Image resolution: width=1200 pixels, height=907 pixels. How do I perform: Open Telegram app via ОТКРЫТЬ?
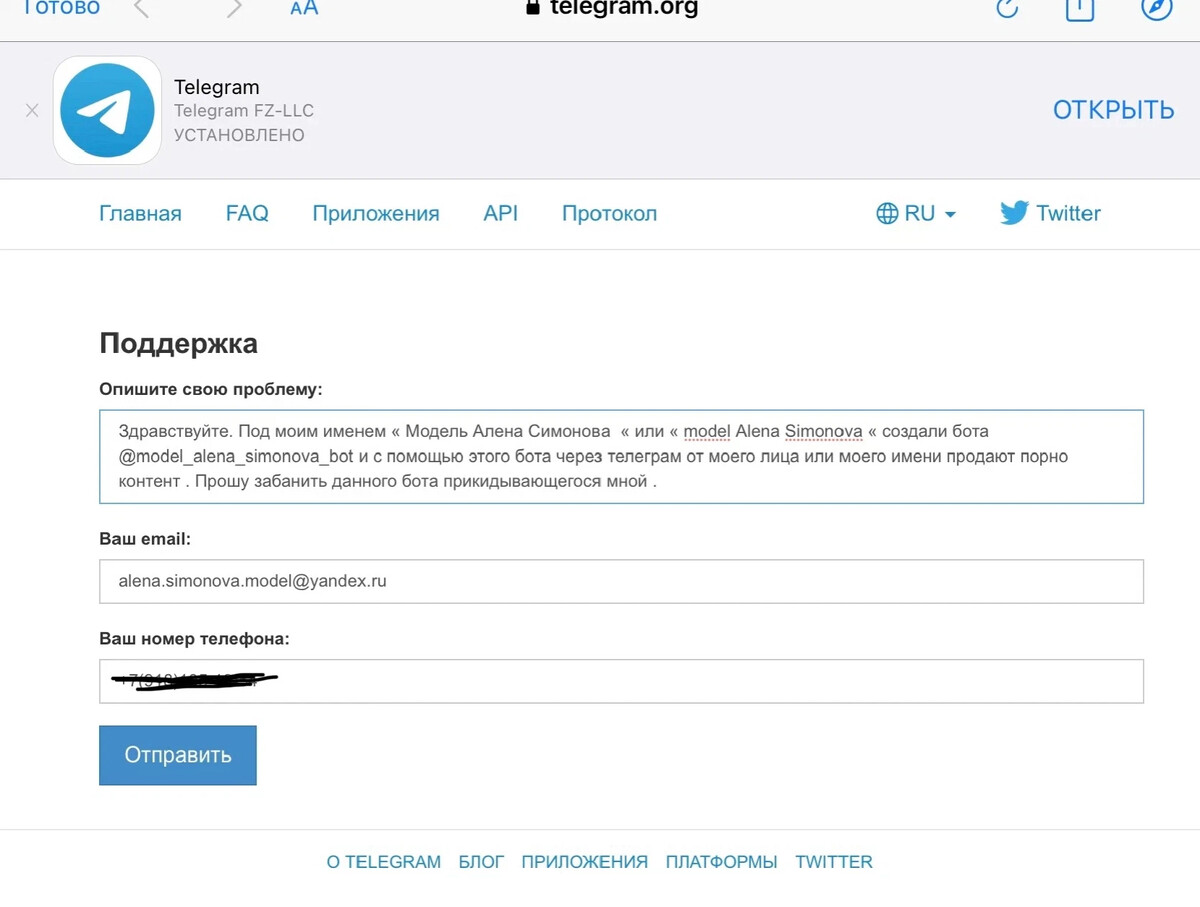1113,110
